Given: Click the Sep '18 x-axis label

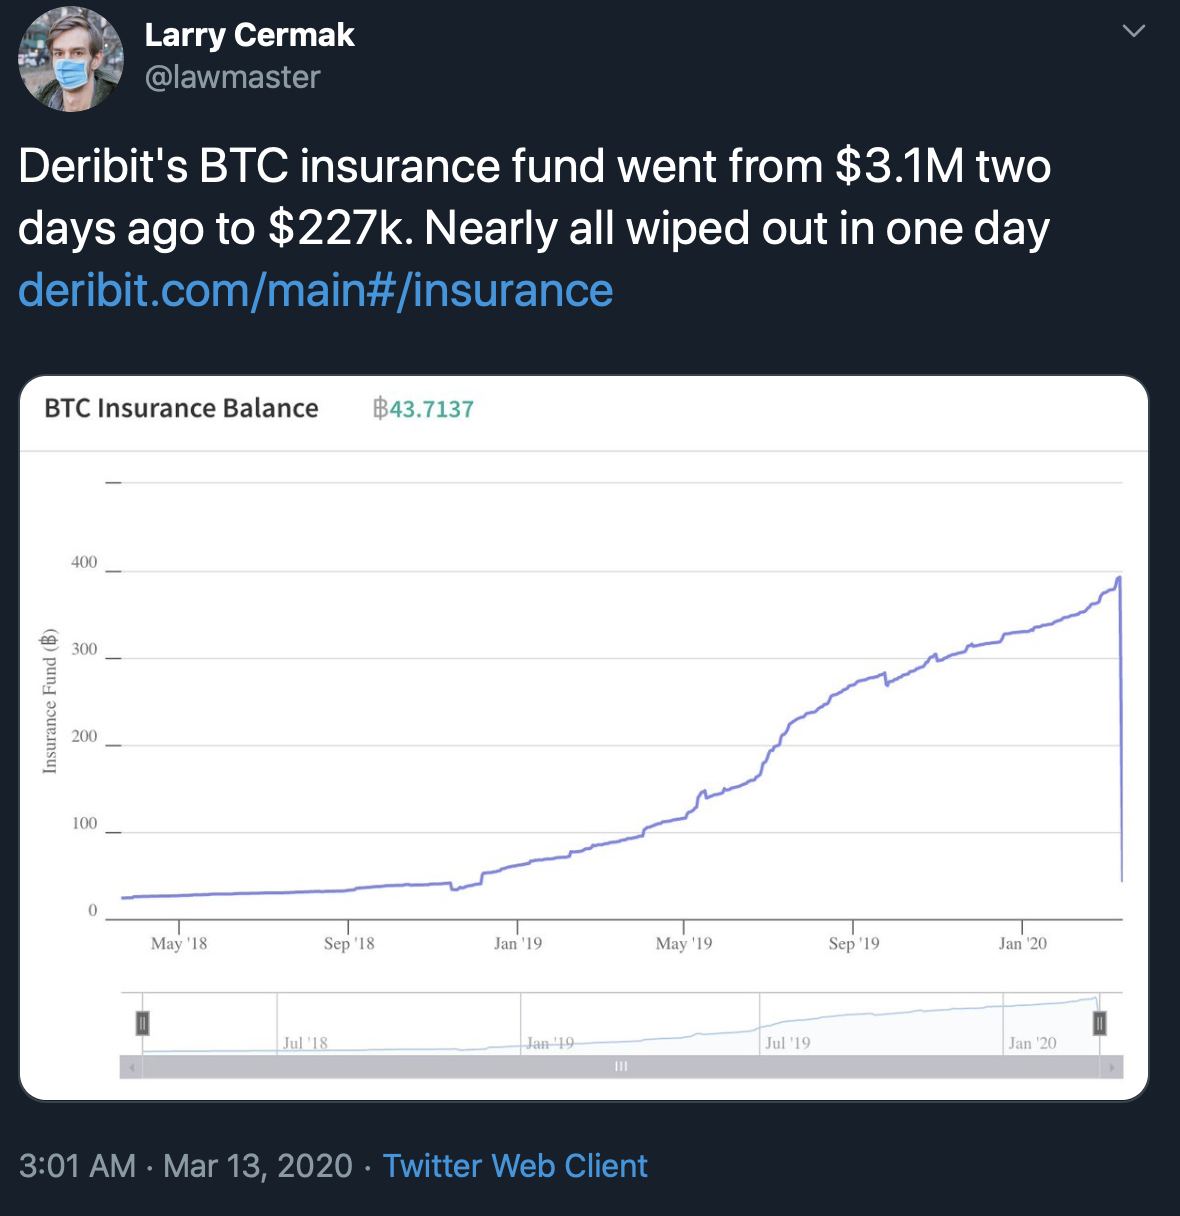Looking at the screenshot, I should 349,943.
